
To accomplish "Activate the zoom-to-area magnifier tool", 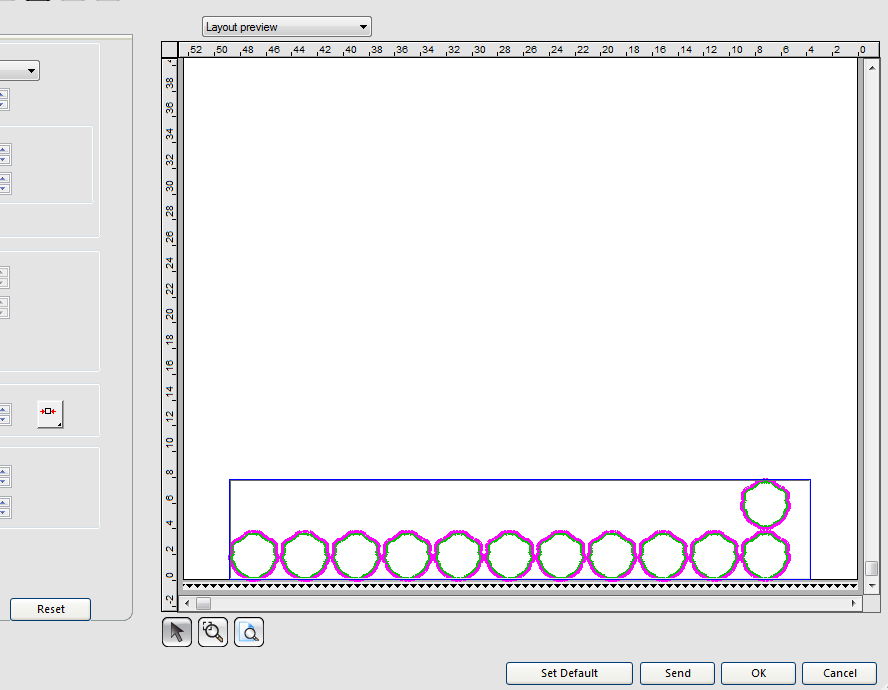I will click(x=213, y=632).
